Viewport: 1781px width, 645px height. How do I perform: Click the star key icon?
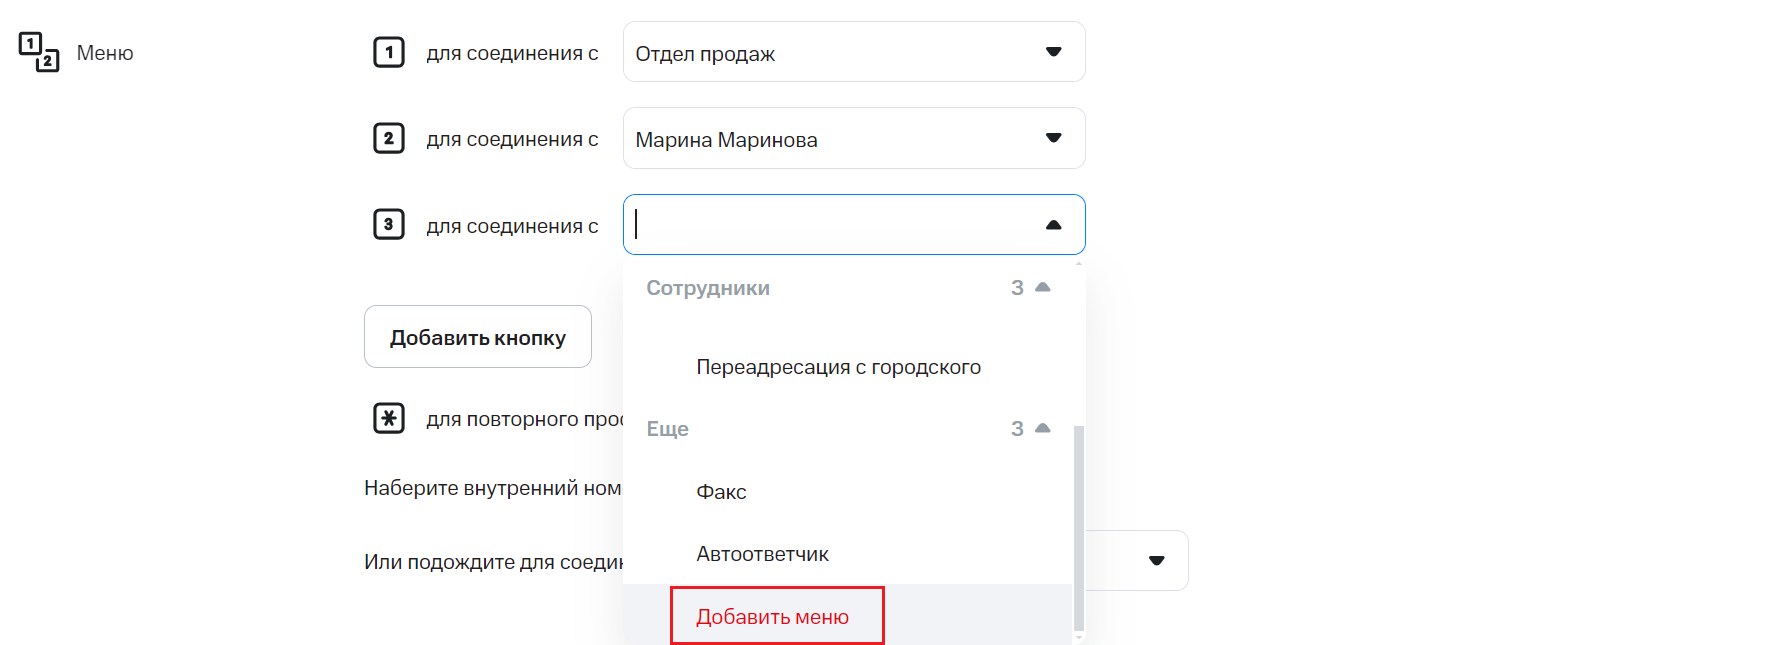pyautogui.click(x=389, y=418)
